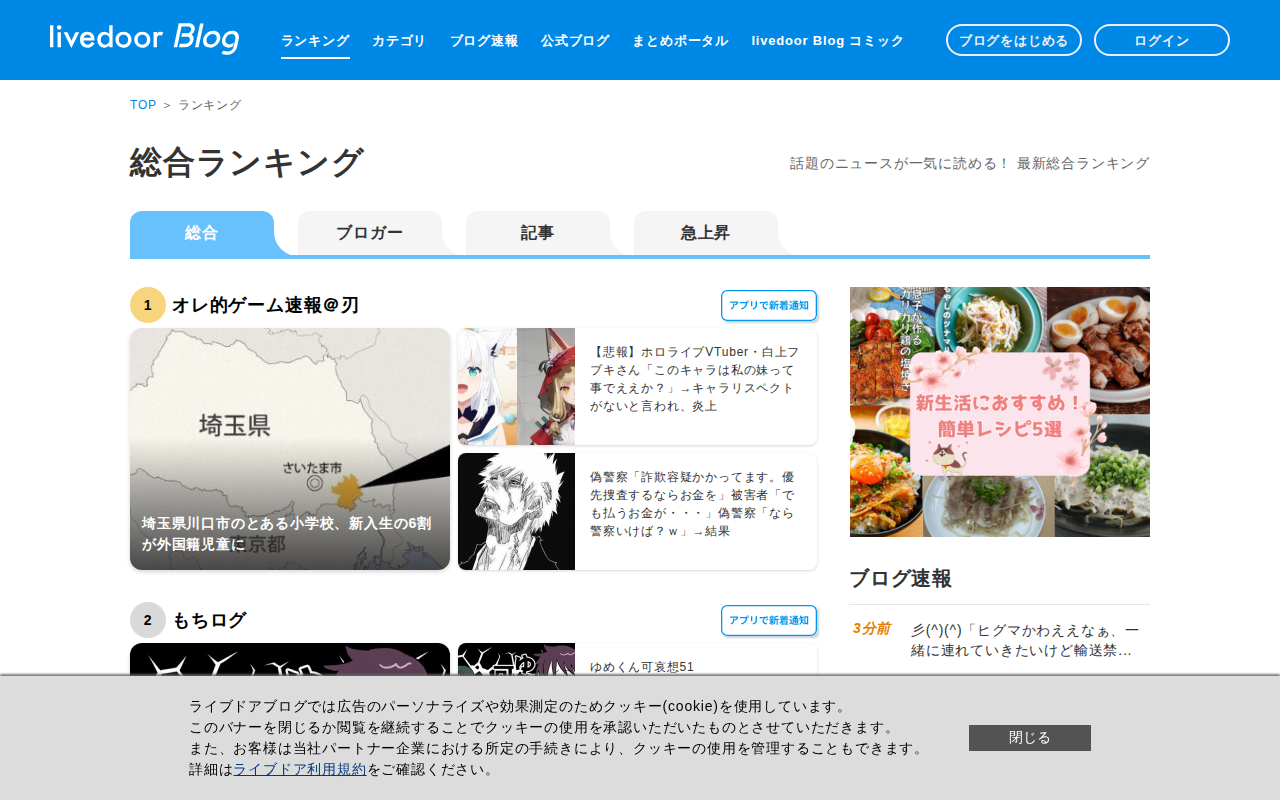Image resolution: width=1280 pixels, height=800 pixels.
Task: Click the 総合ランキング page heading
Action: 247,162
